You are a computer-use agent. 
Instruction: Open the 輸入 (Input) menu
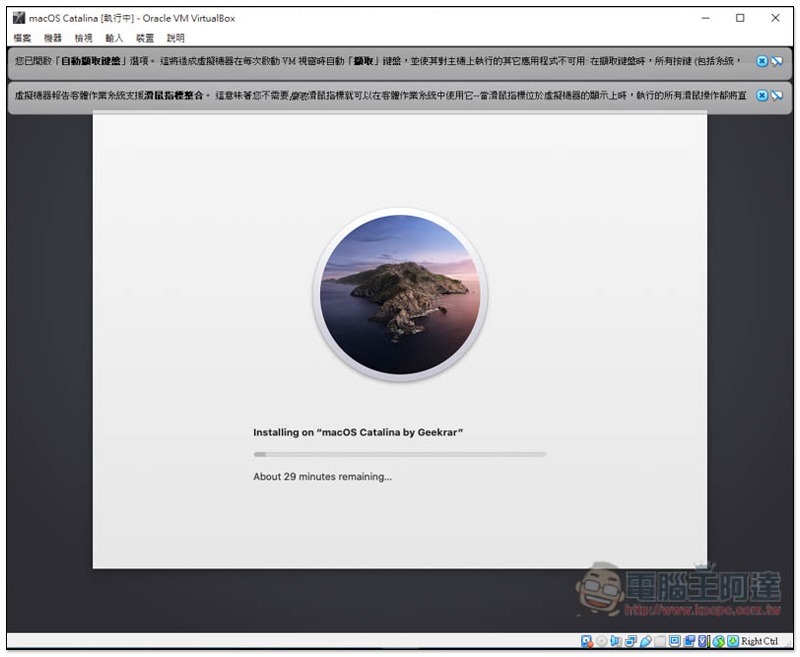(114, 38)
